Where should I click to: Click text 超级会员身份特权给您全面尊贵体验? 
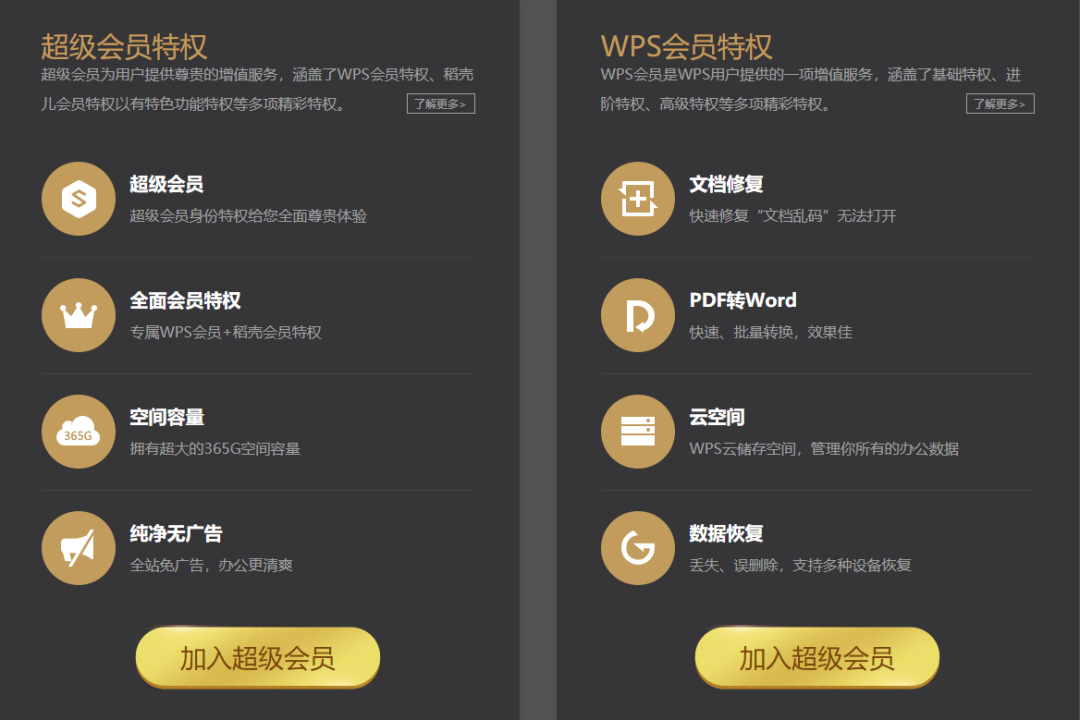pos(248,216)
